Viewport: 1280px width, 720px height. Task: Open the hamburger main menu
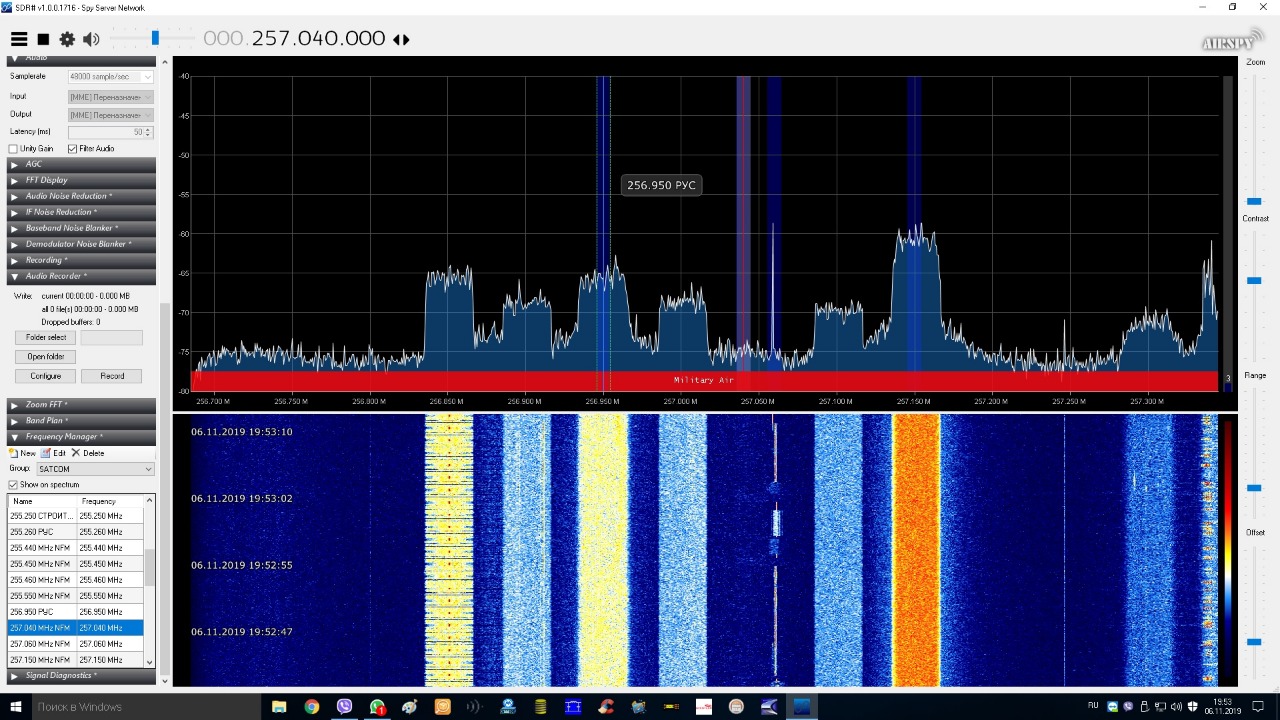click(x=19, y=39)
